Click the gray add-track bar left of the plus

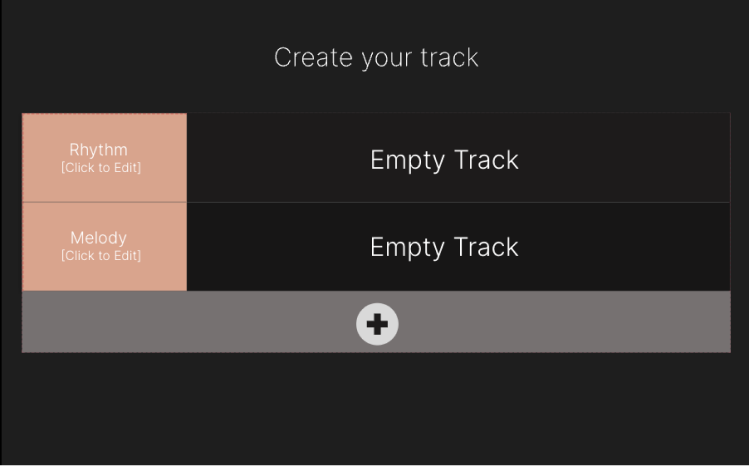189,322
